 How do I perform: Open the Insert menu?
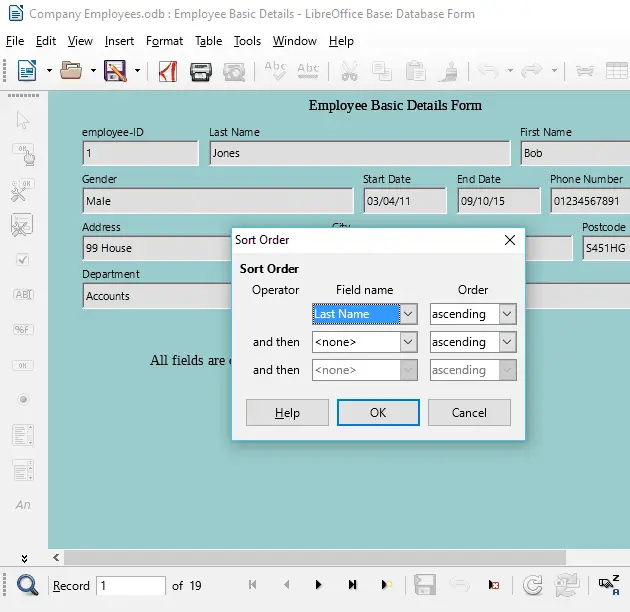pyautogui.click(x=119, y=41)
